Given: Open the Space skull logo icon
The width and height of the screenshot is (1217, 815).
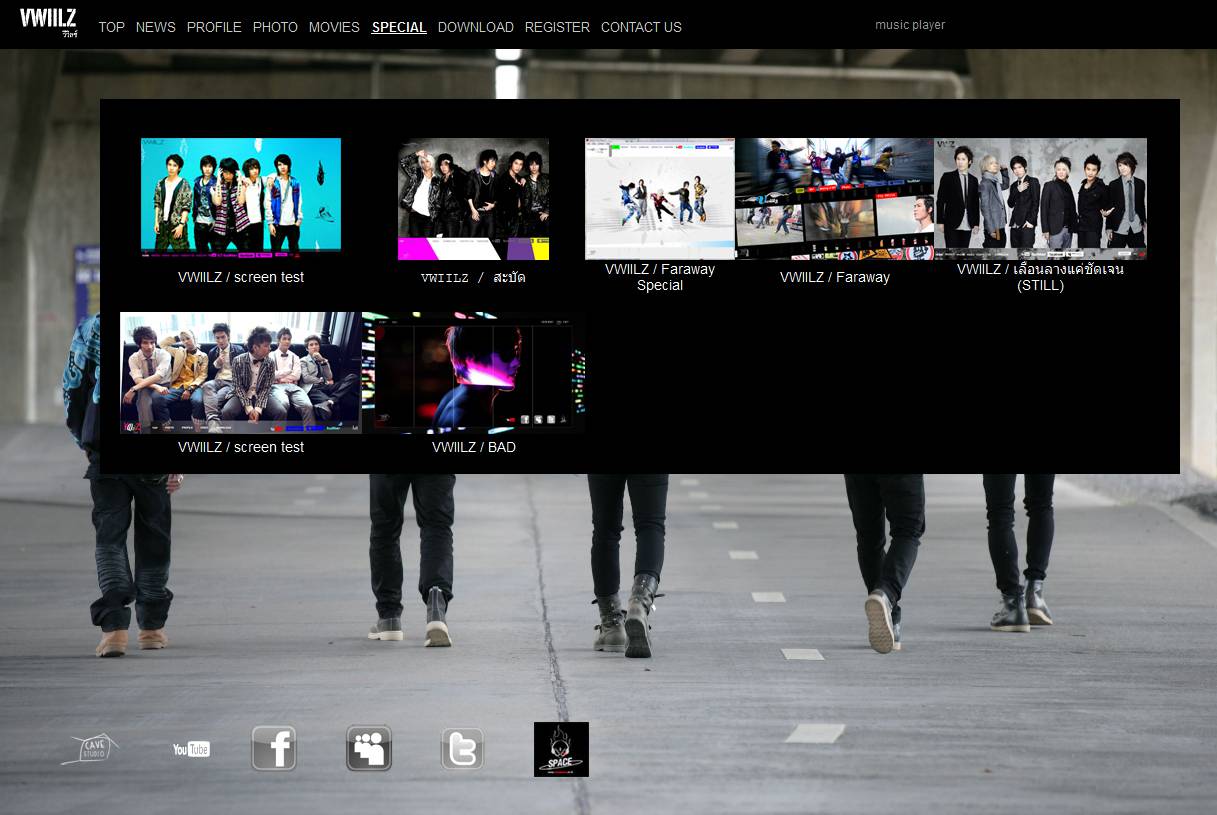Looking at the screenshot, I should click(x=561, y=749).
